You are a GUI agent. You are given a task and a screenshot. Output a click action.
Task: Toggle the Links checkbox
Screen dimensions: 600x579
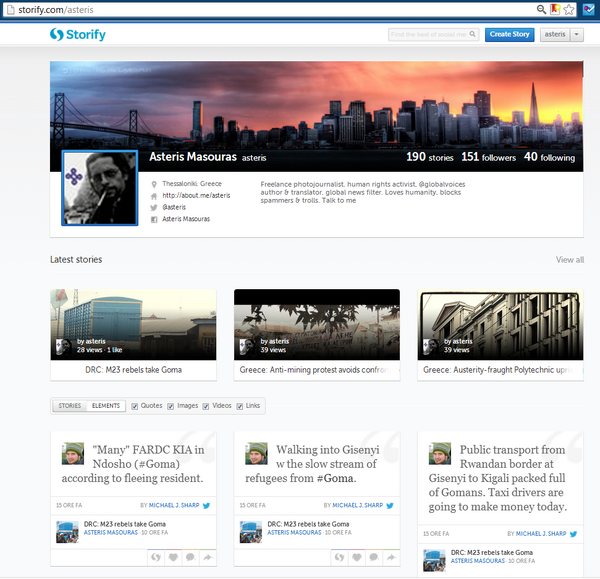click(240, 406)
